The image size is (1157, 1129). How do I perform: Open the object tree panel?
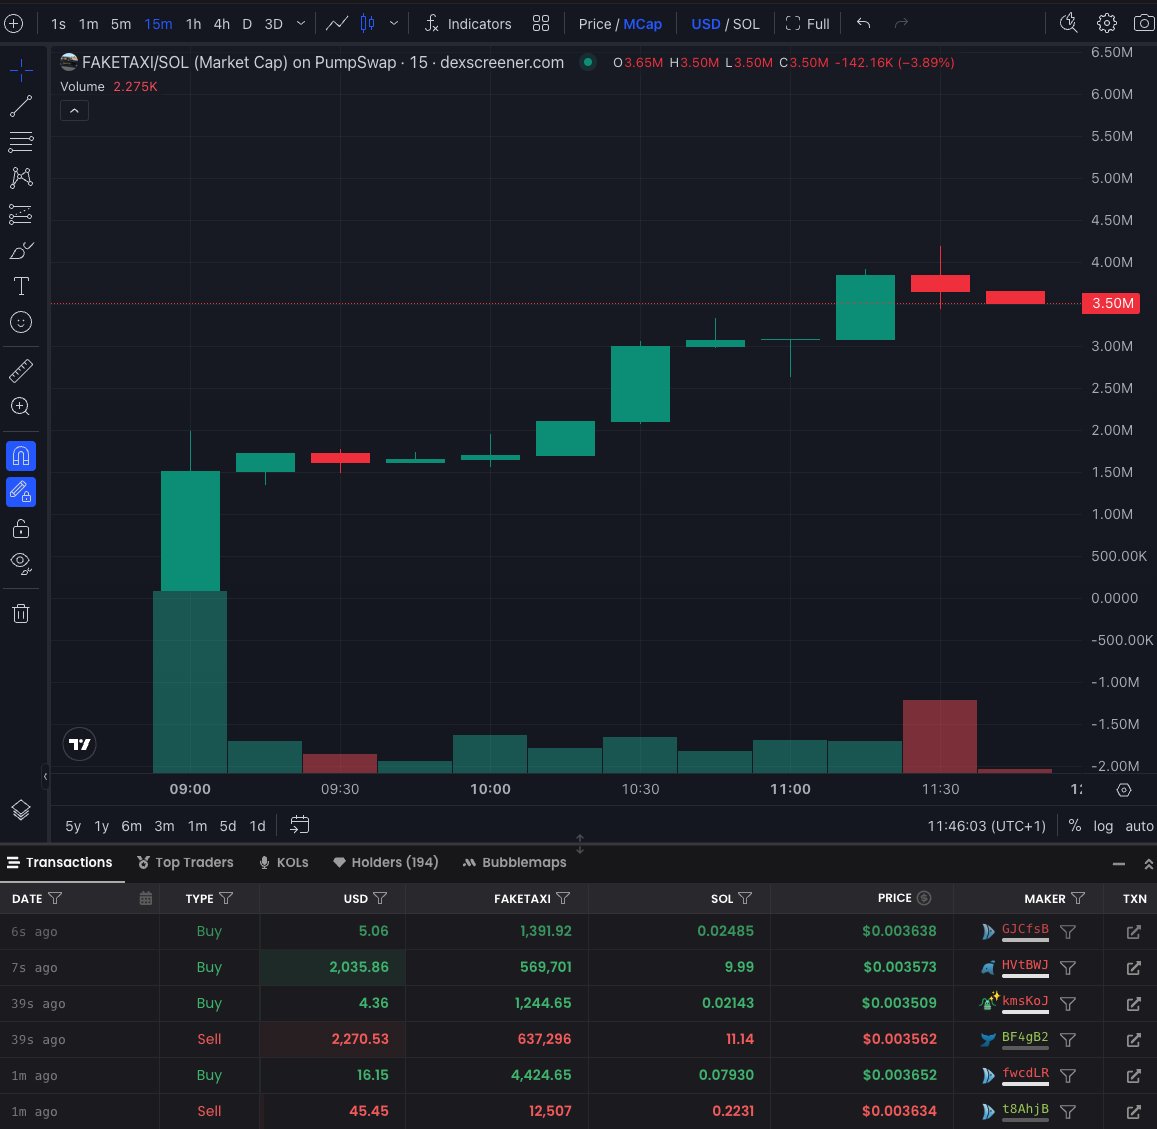(x=21, y=810)
